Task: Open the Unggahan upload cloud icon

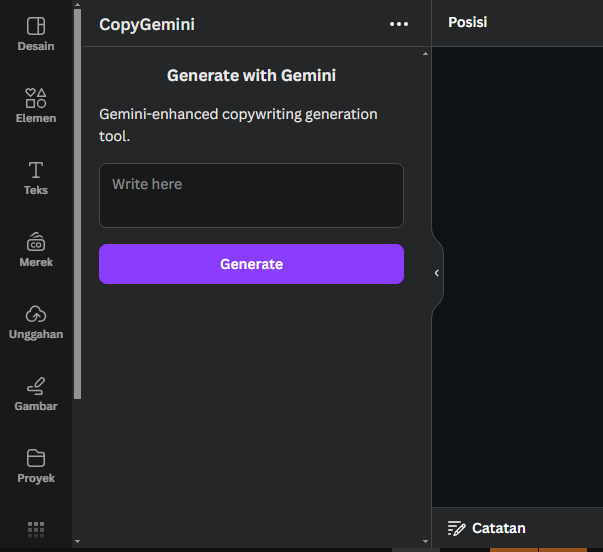Action: pyautogui.click(x=36, y=314)
